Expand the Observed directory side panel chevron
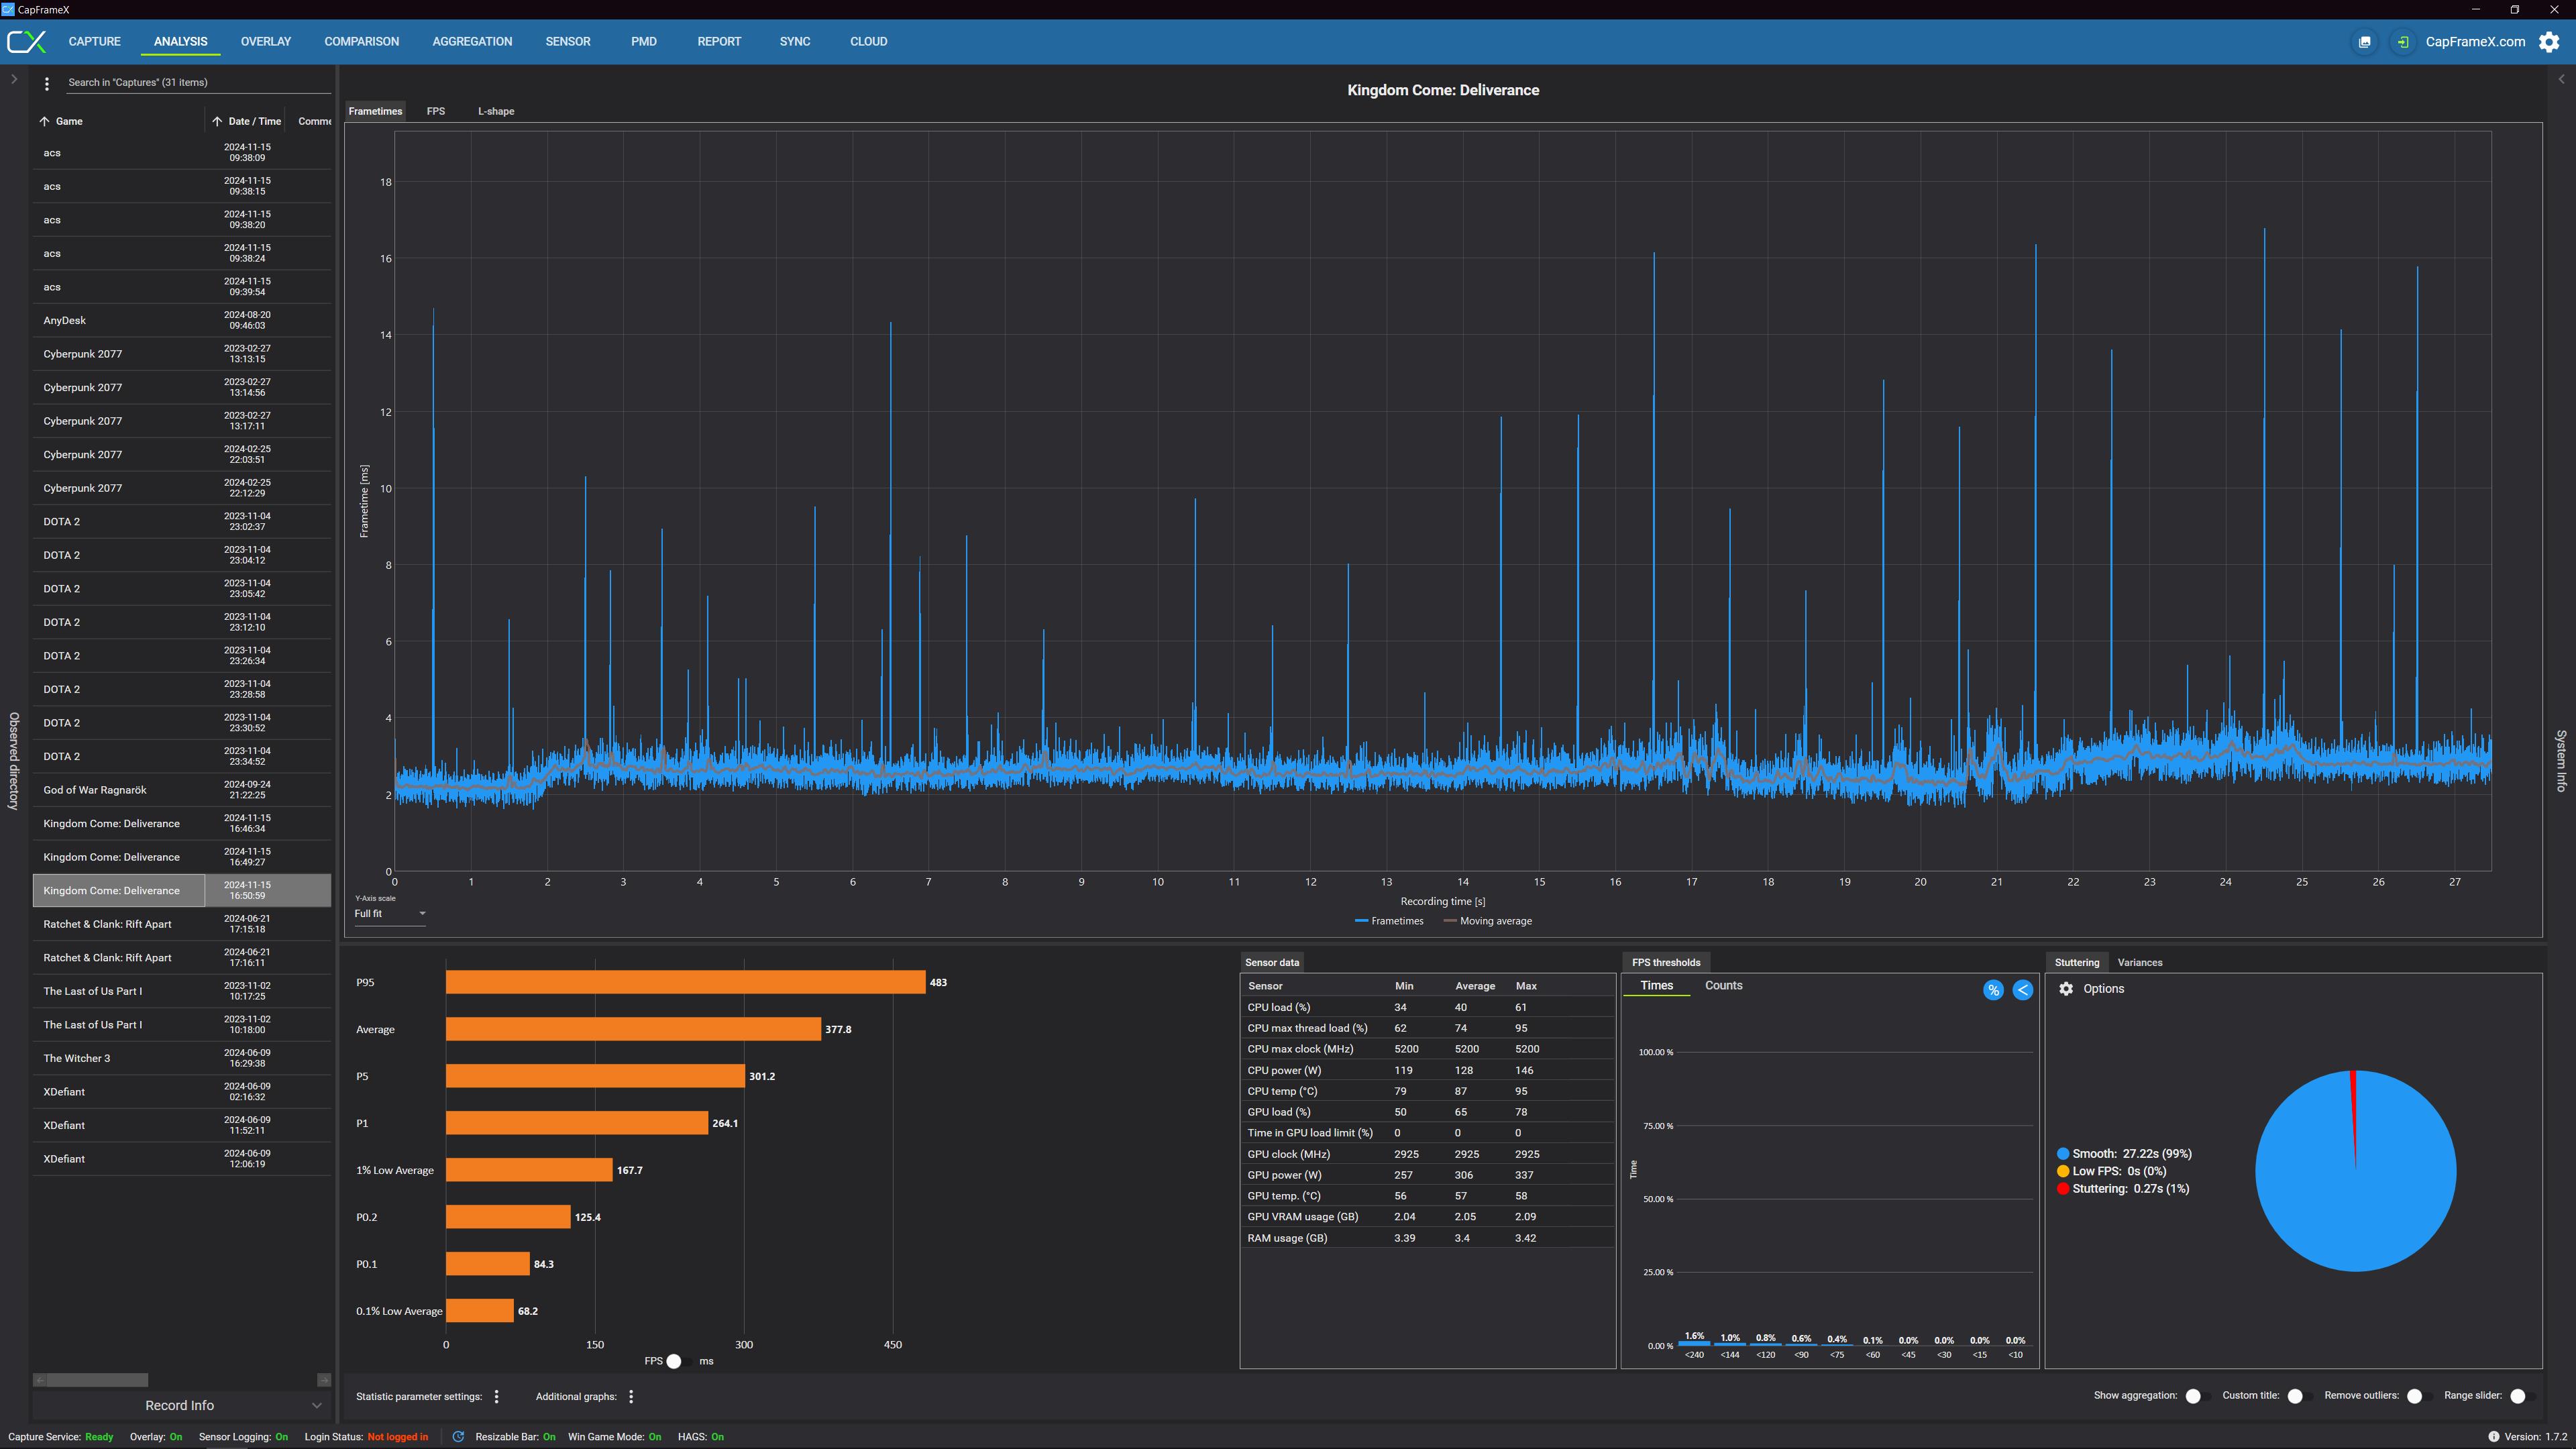The width and height of the screenshot is (2576, 1449). [x=14, y=79]
